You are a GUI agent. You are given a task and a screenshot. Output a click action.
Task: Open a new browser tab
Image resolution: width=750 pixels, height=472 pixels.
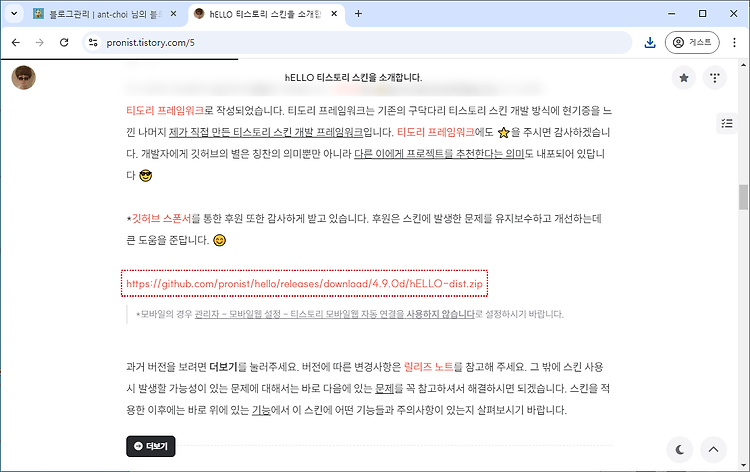pos(358,14)
